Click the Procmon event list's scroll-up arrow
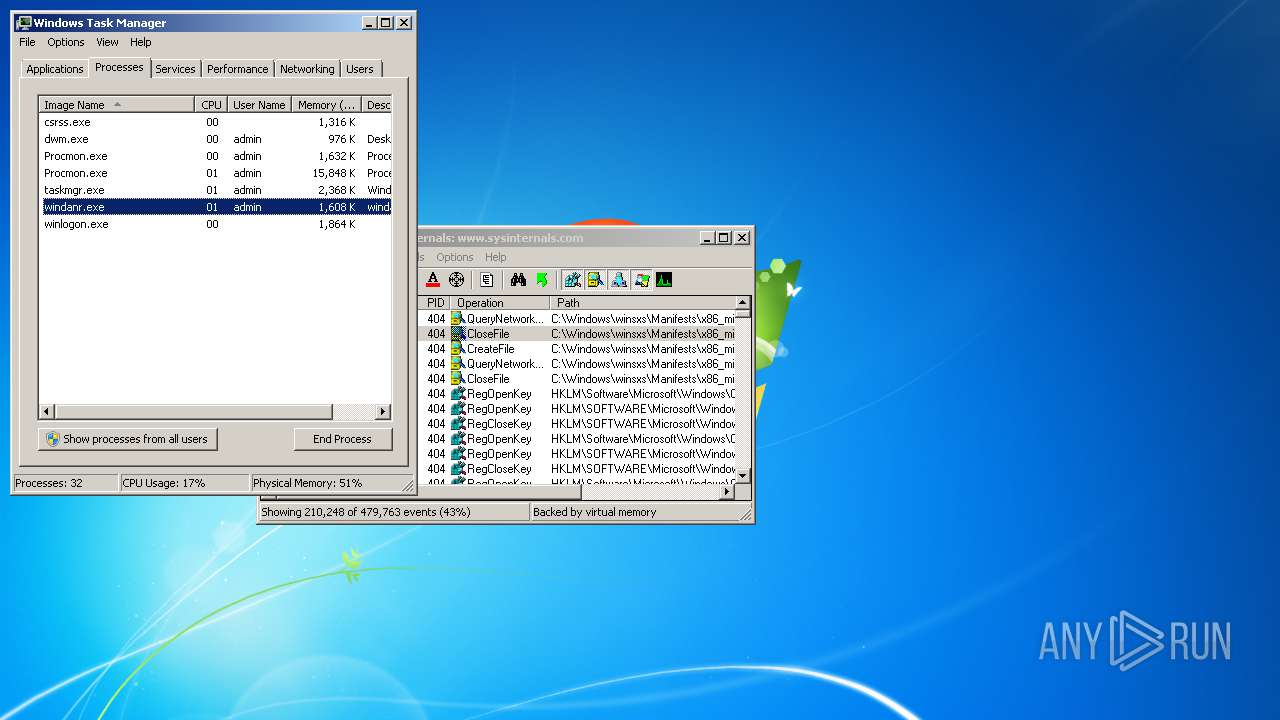The height and width of the screenshot is (720, 1280). (x=743, y=302)
